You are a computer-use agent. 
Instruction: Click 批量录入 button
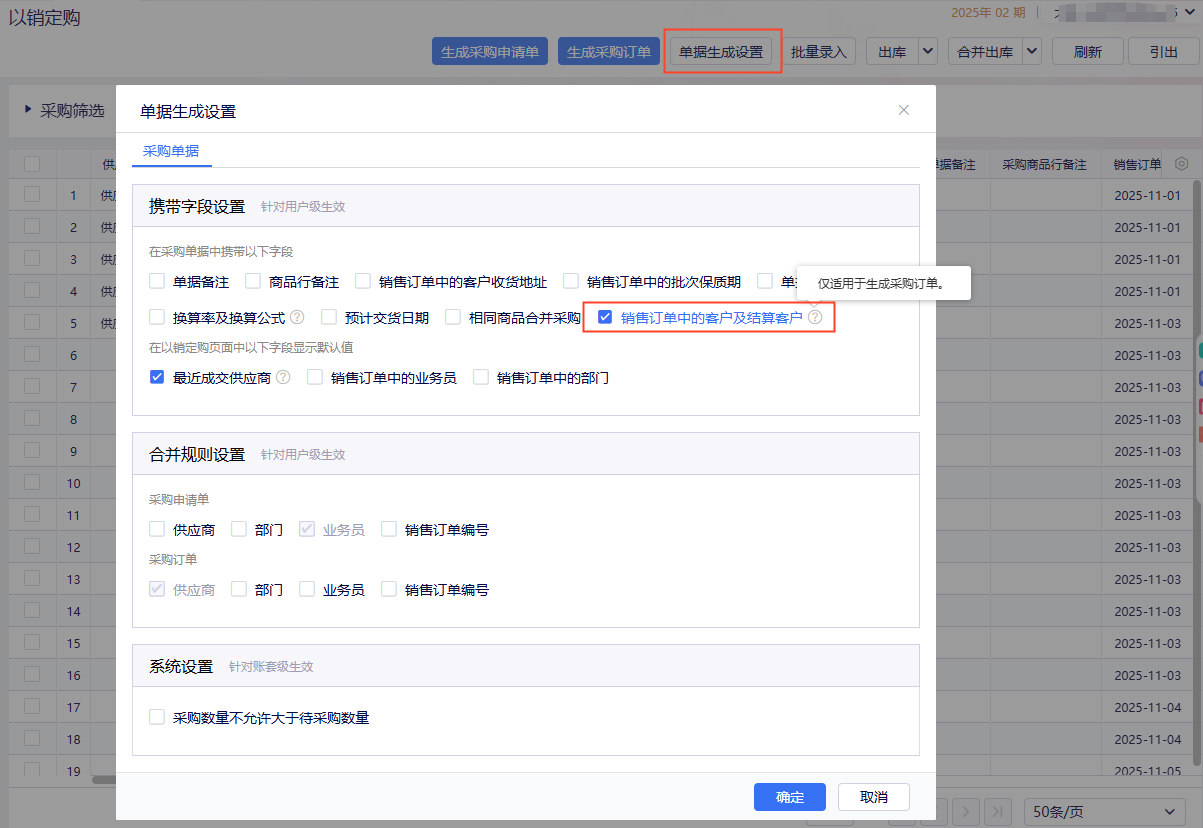819,52
